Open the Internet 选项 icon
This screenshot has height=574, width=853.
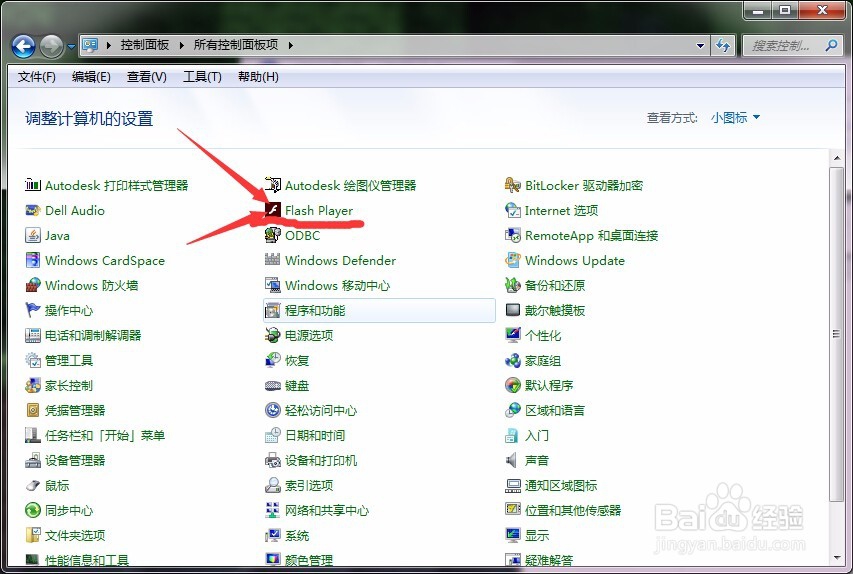(x=512, y=210)
